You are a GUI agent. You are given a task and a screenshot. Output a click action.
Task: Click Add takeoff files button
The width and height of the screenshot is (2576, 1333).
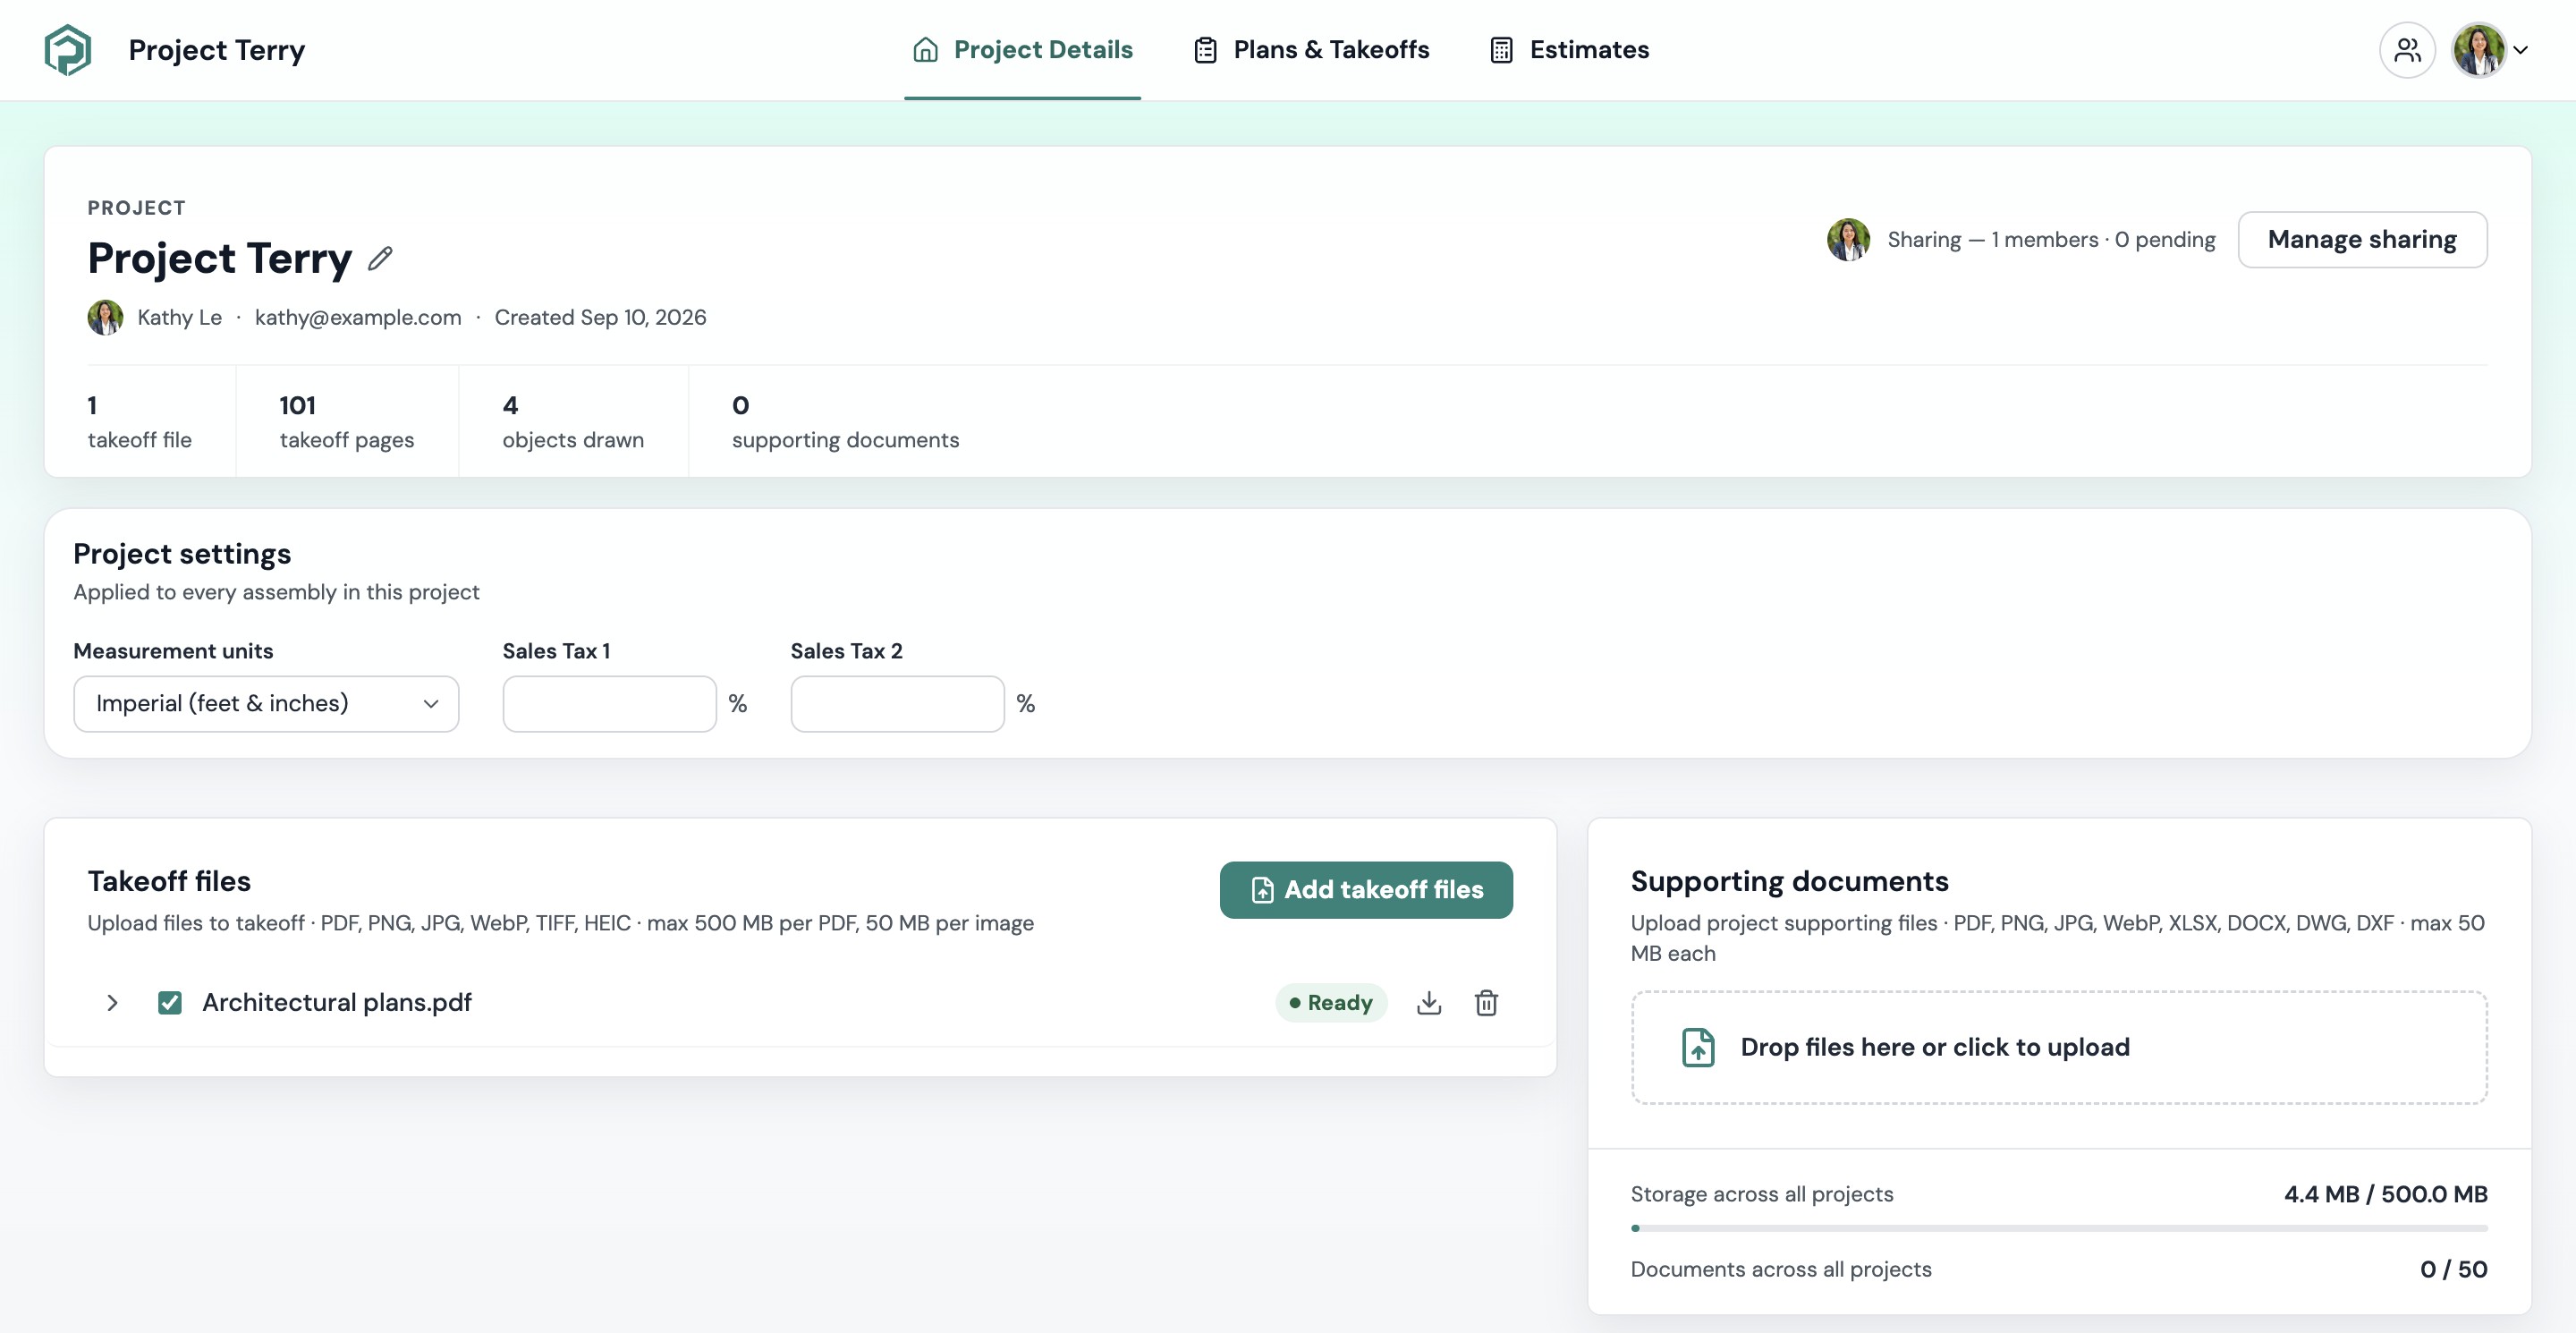[x=1366, y=890]
